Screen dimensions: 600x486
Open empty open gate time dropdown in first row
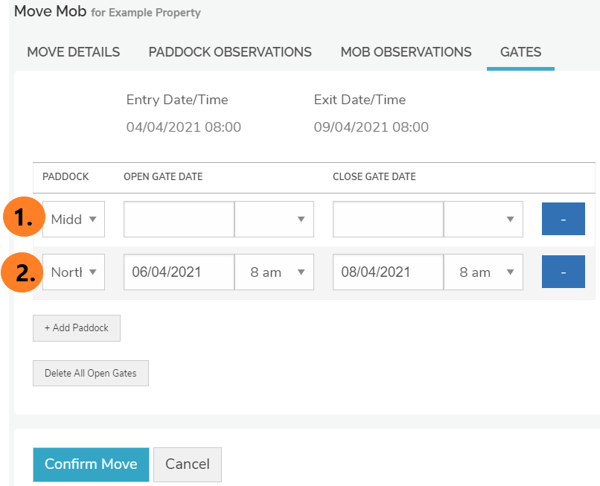(274, 219)
